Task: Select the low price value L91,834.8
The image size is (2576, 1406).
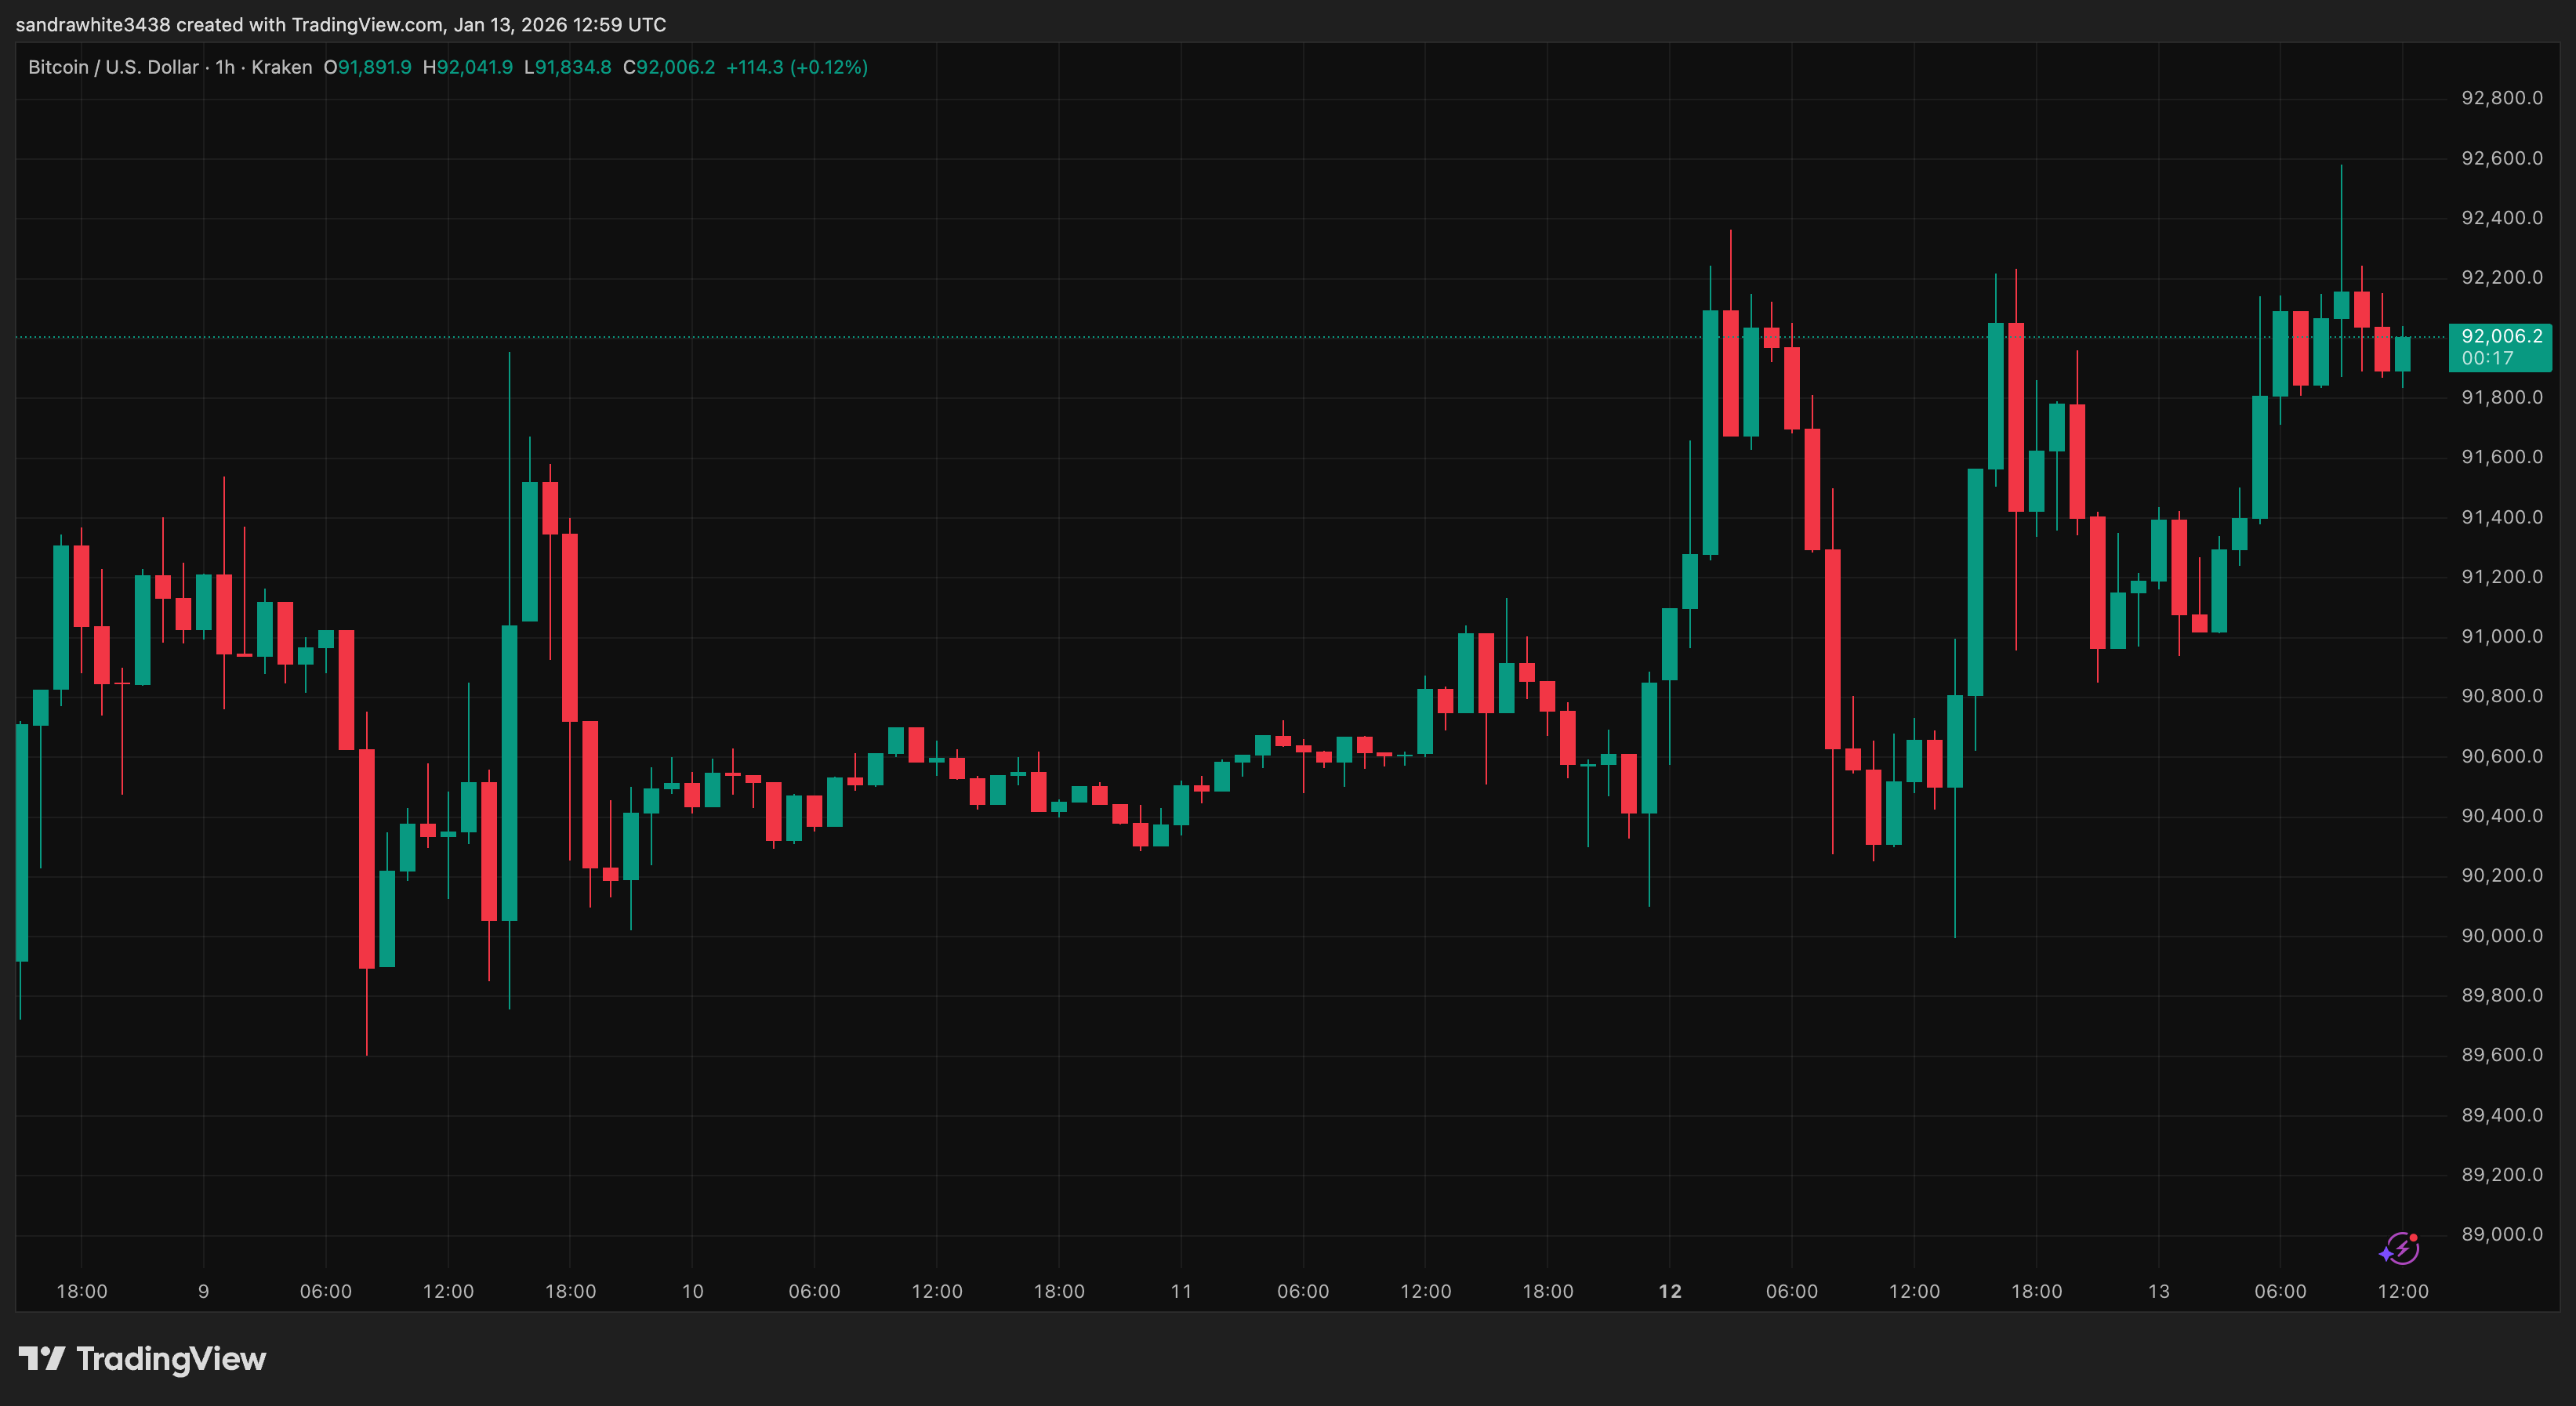Action: click(x=570, y=67)
